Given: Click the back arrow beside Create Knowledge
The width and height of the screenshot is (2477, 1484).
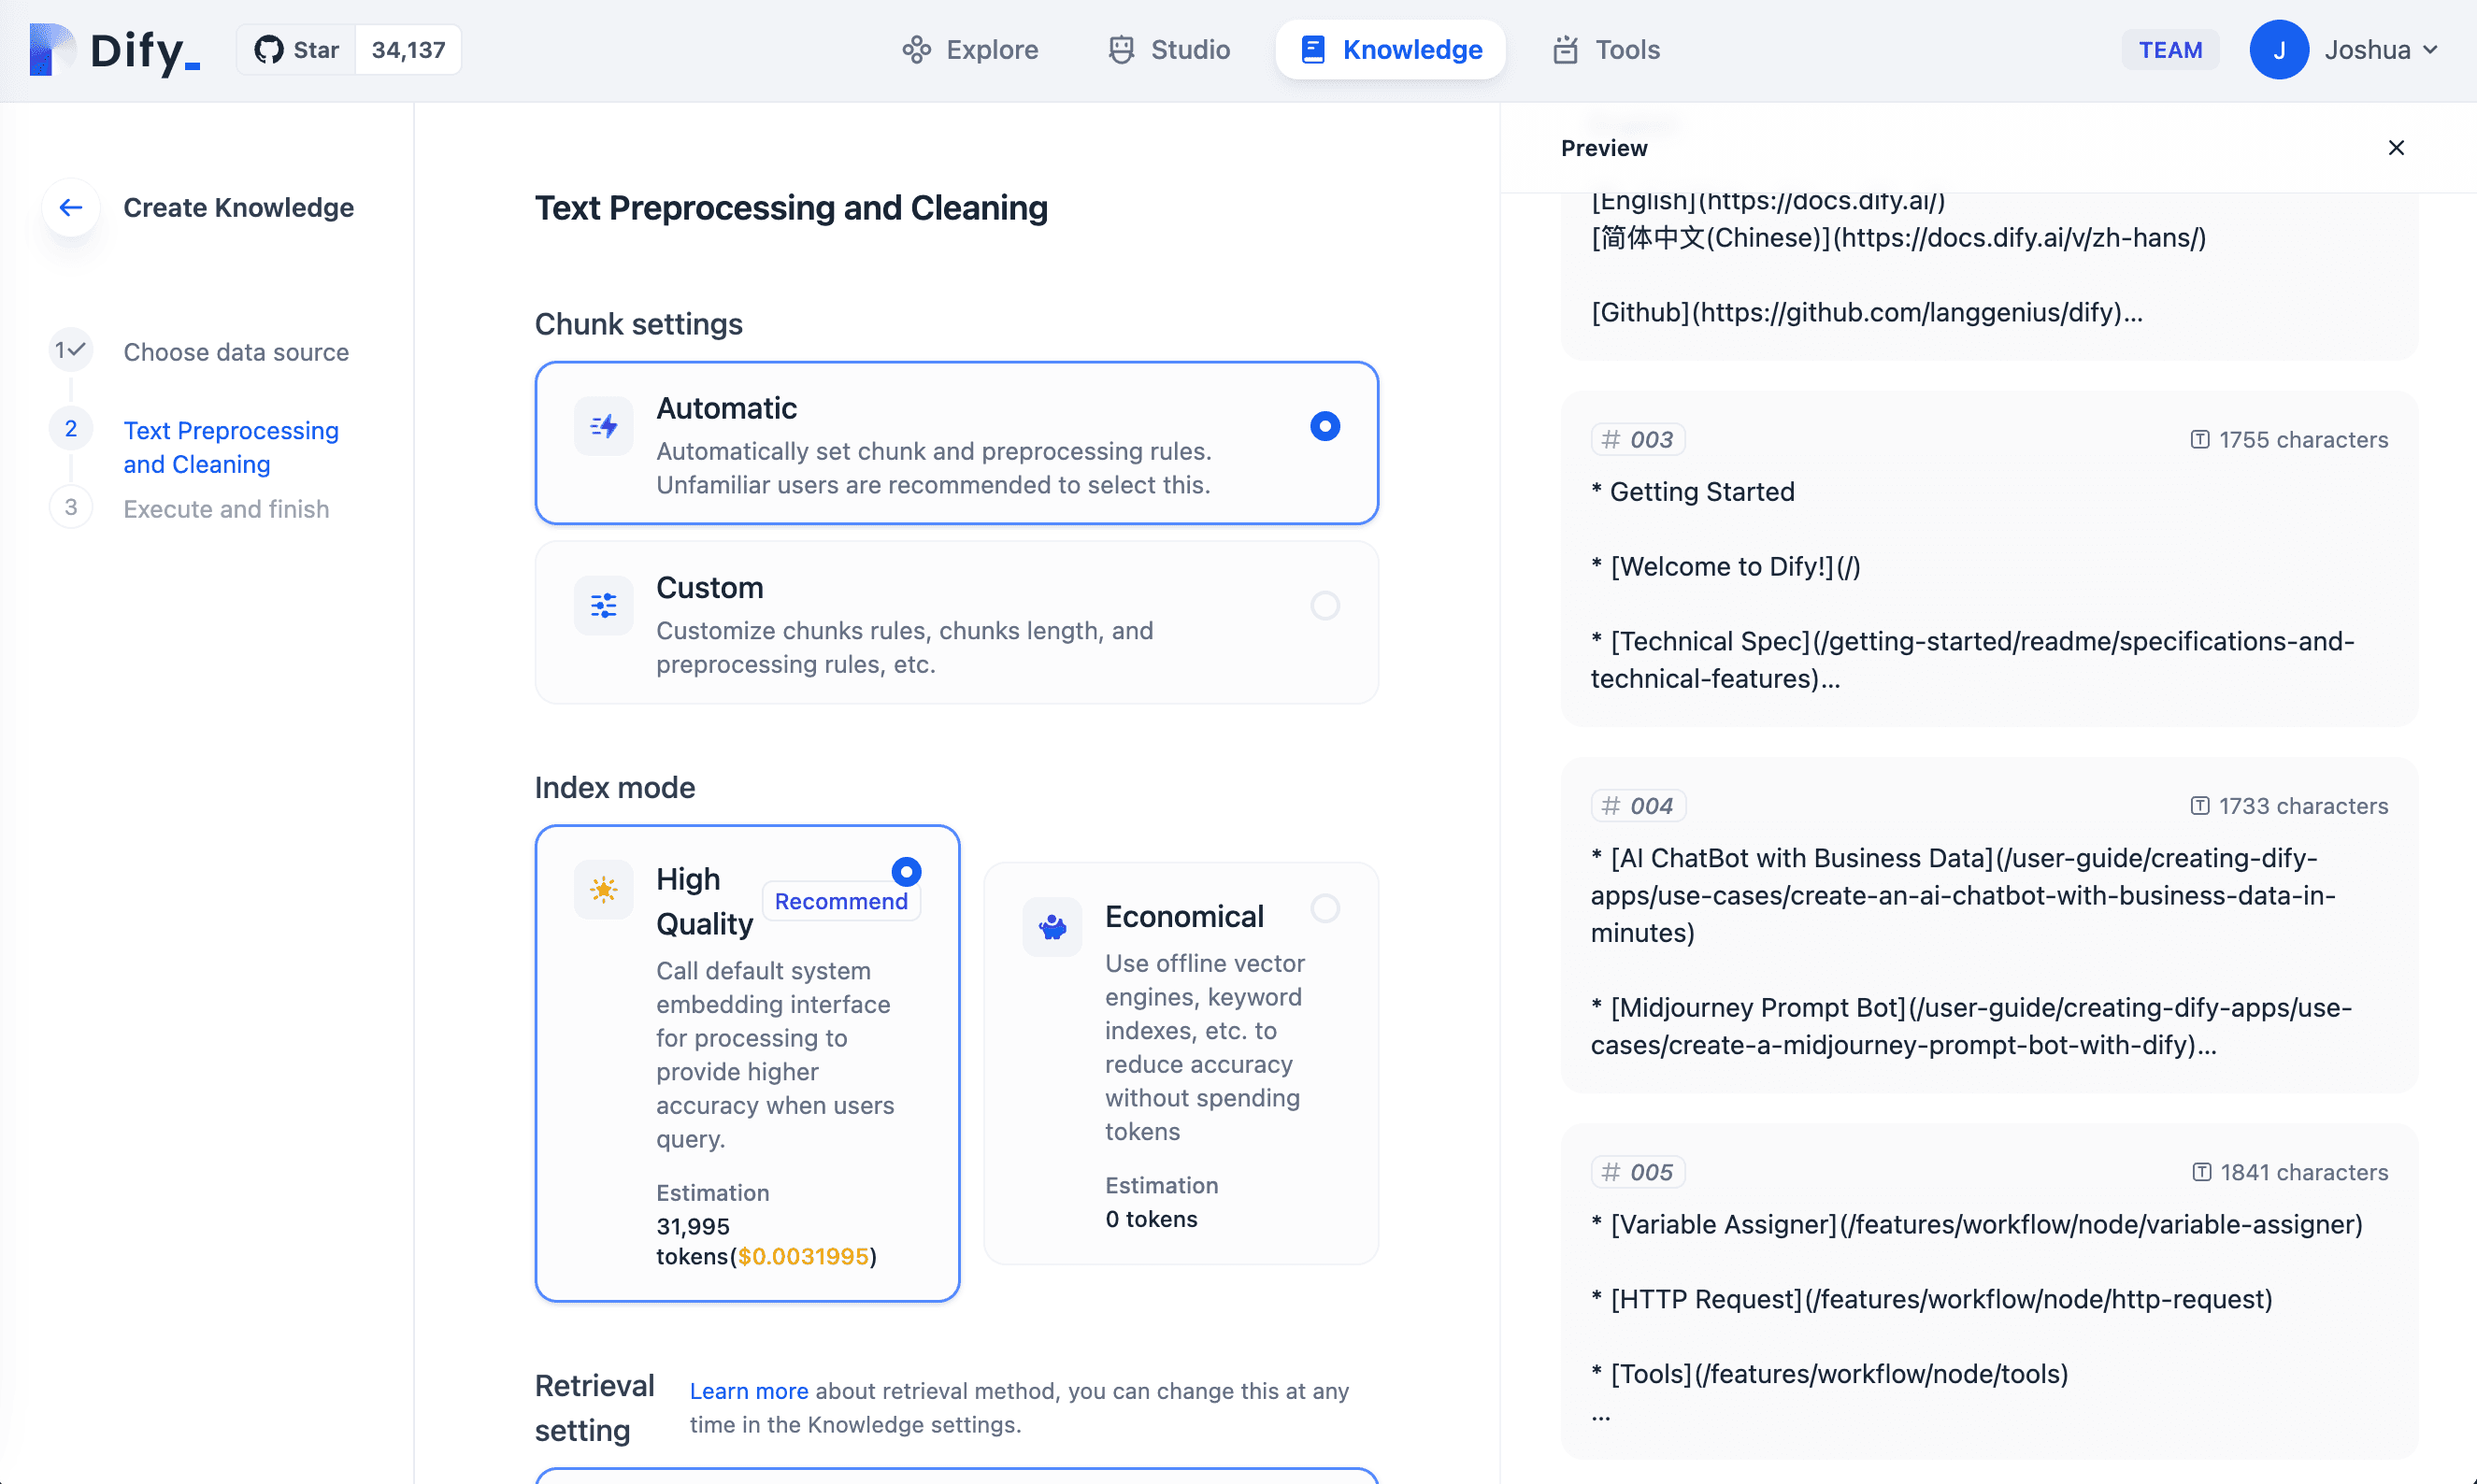Looking at the screenshot, I should point(70,207).
